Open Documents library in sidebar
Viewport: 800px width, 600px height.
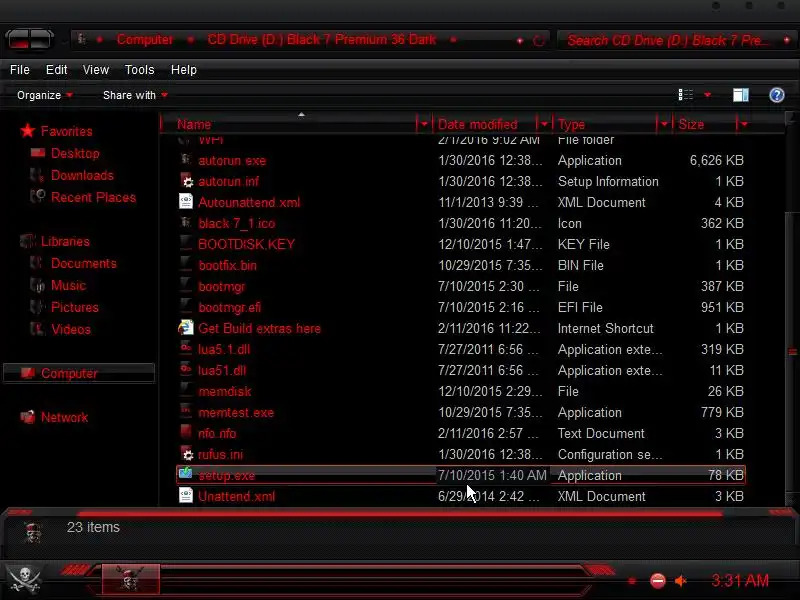pyautogui.click(x=84, y=263)
